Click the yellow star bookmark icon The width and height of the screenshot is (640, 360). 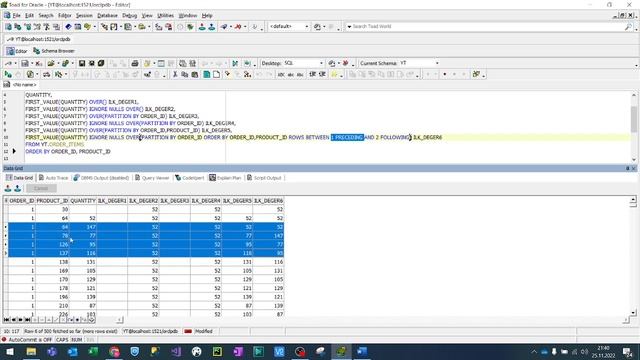(x=334, y=74)
